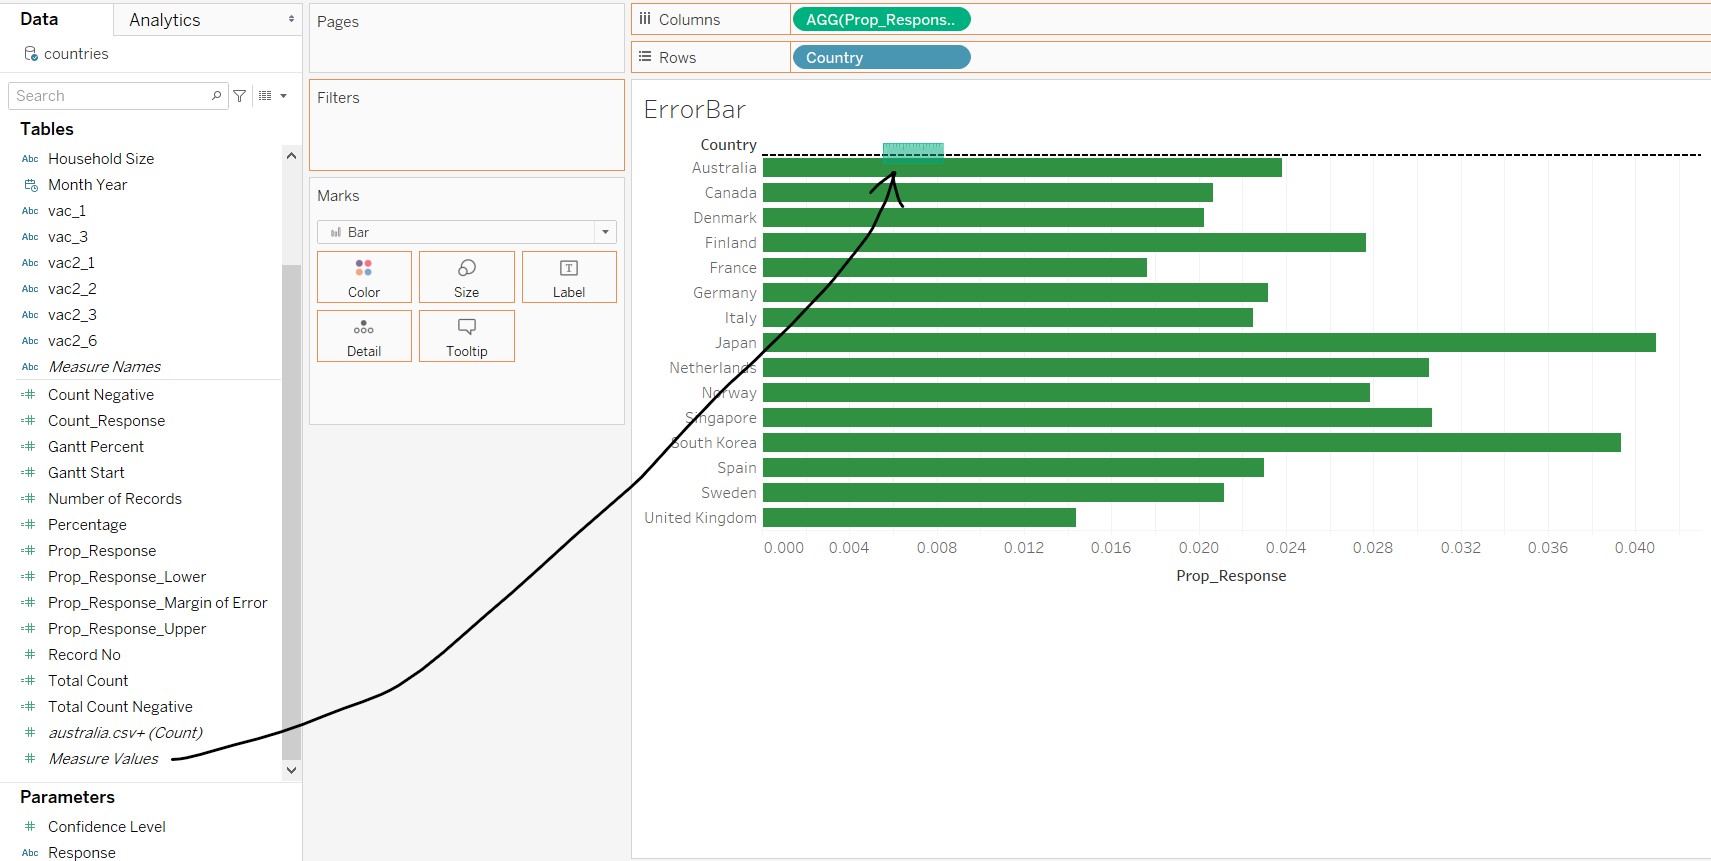Click the countries data source icon
Image resolution: width=1711 pixels, height=861 pixels.
pyautogui.click(x=31, y=54)
